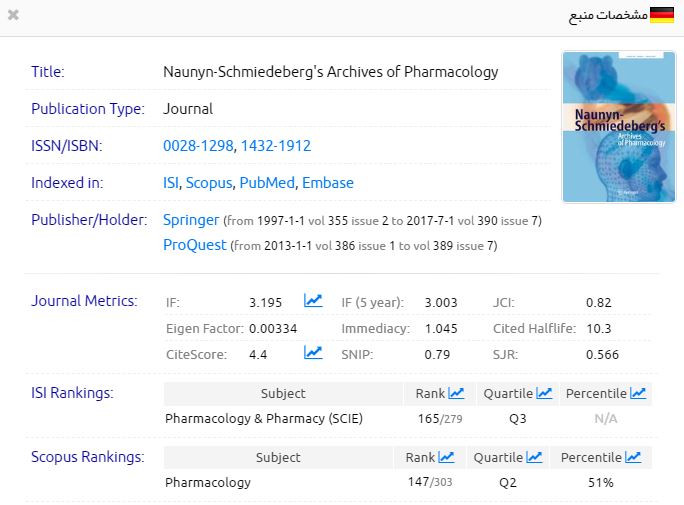Click the German flag icon
This screenshot has width=684, height=505.
[x=662, y=15]
